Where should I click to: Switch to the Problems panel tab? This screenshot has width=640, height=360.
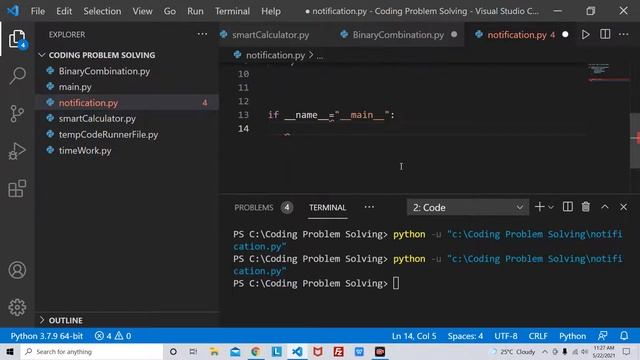(254, 207)
